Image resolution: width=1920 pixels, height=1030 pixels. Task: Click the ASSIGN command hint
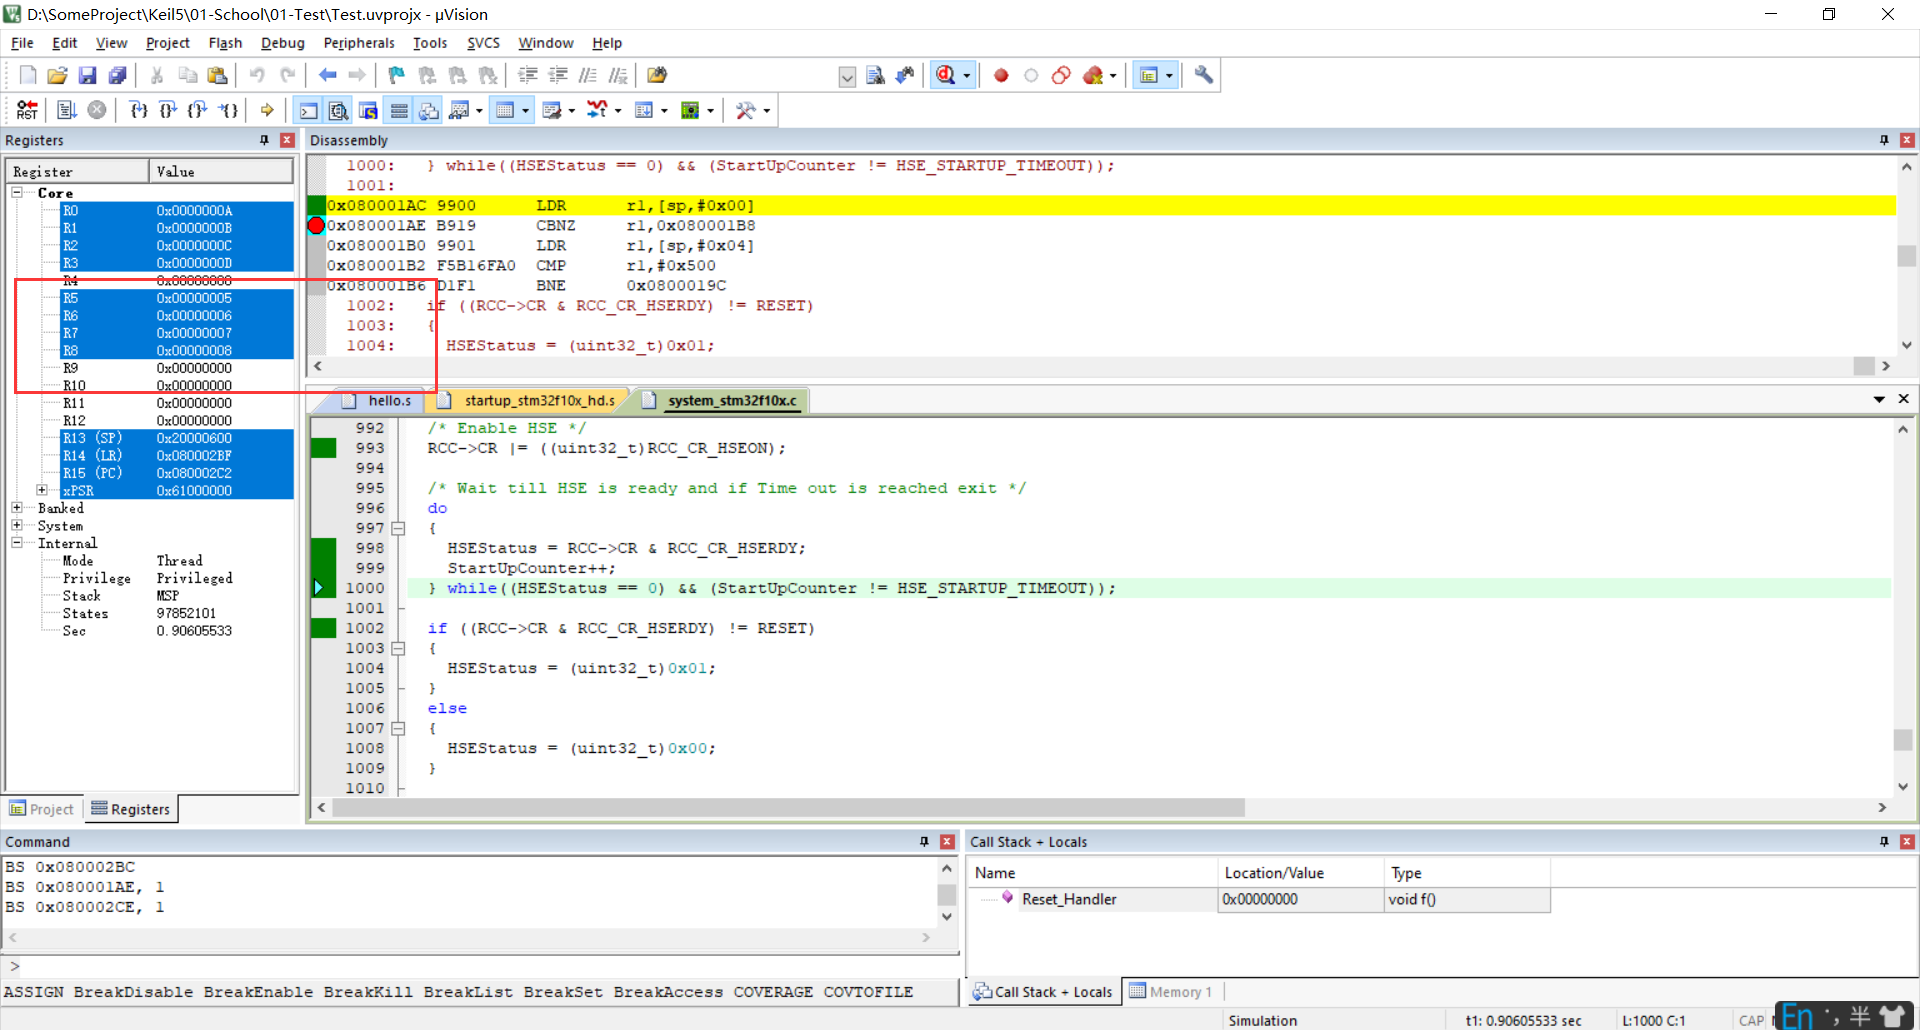pyautogui.click(x=33, y=992)
